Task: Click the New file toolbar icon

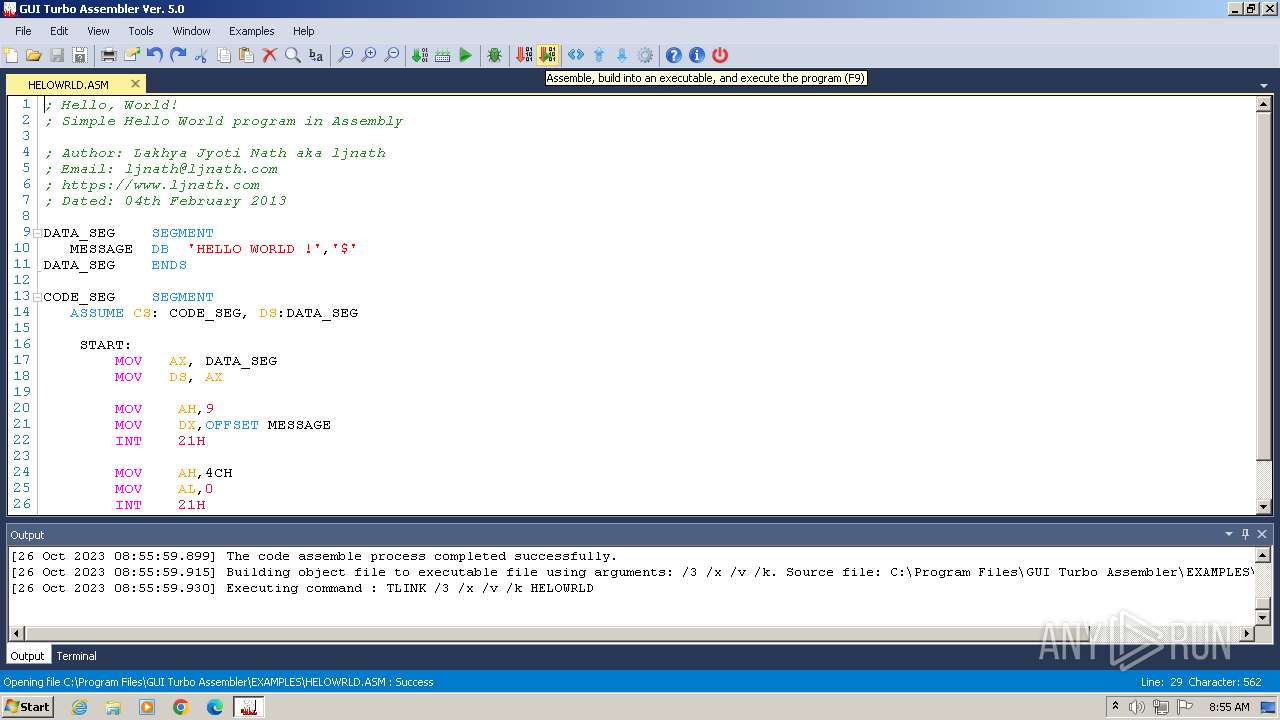Action: [x=11, y=55]
